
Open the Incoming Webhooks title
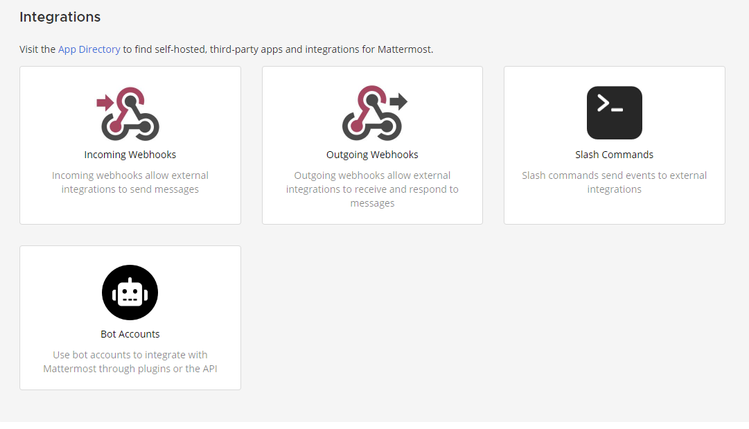[x=130, y=155]
